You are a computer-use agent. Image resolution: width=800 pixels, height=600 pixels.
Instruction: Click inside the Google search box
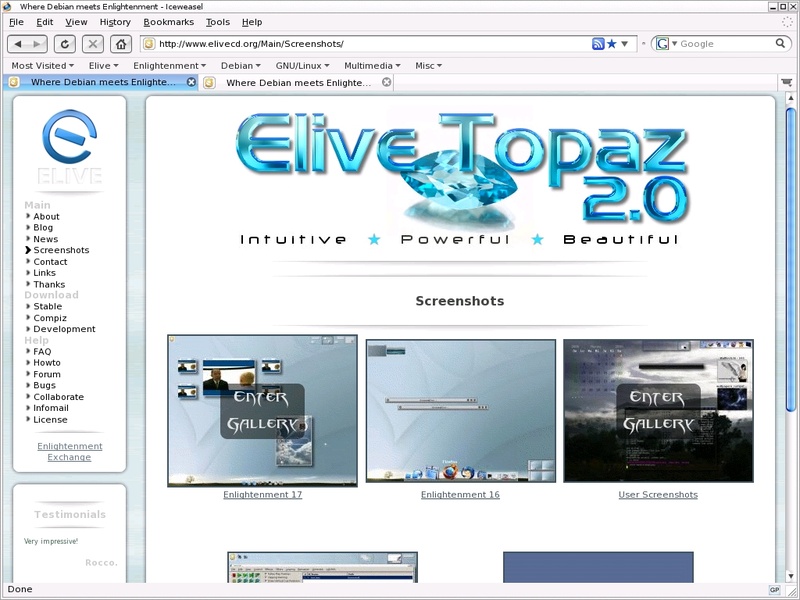pos(726,44)
